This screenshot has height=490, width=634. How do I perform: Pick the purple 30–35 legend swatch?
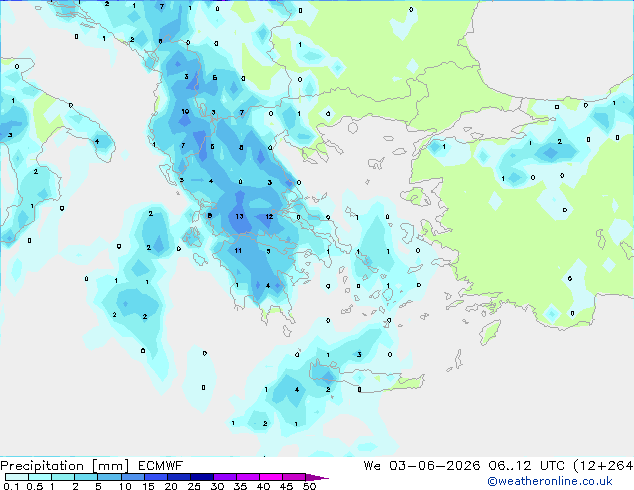(x=225, y=477)
